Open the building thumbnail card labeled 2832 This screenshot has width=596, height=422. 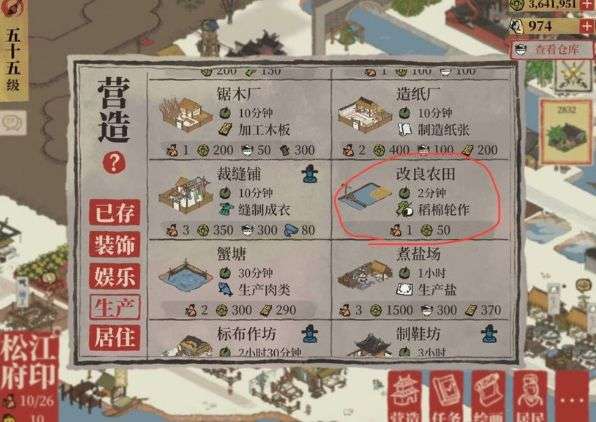(x=566, y=132)
